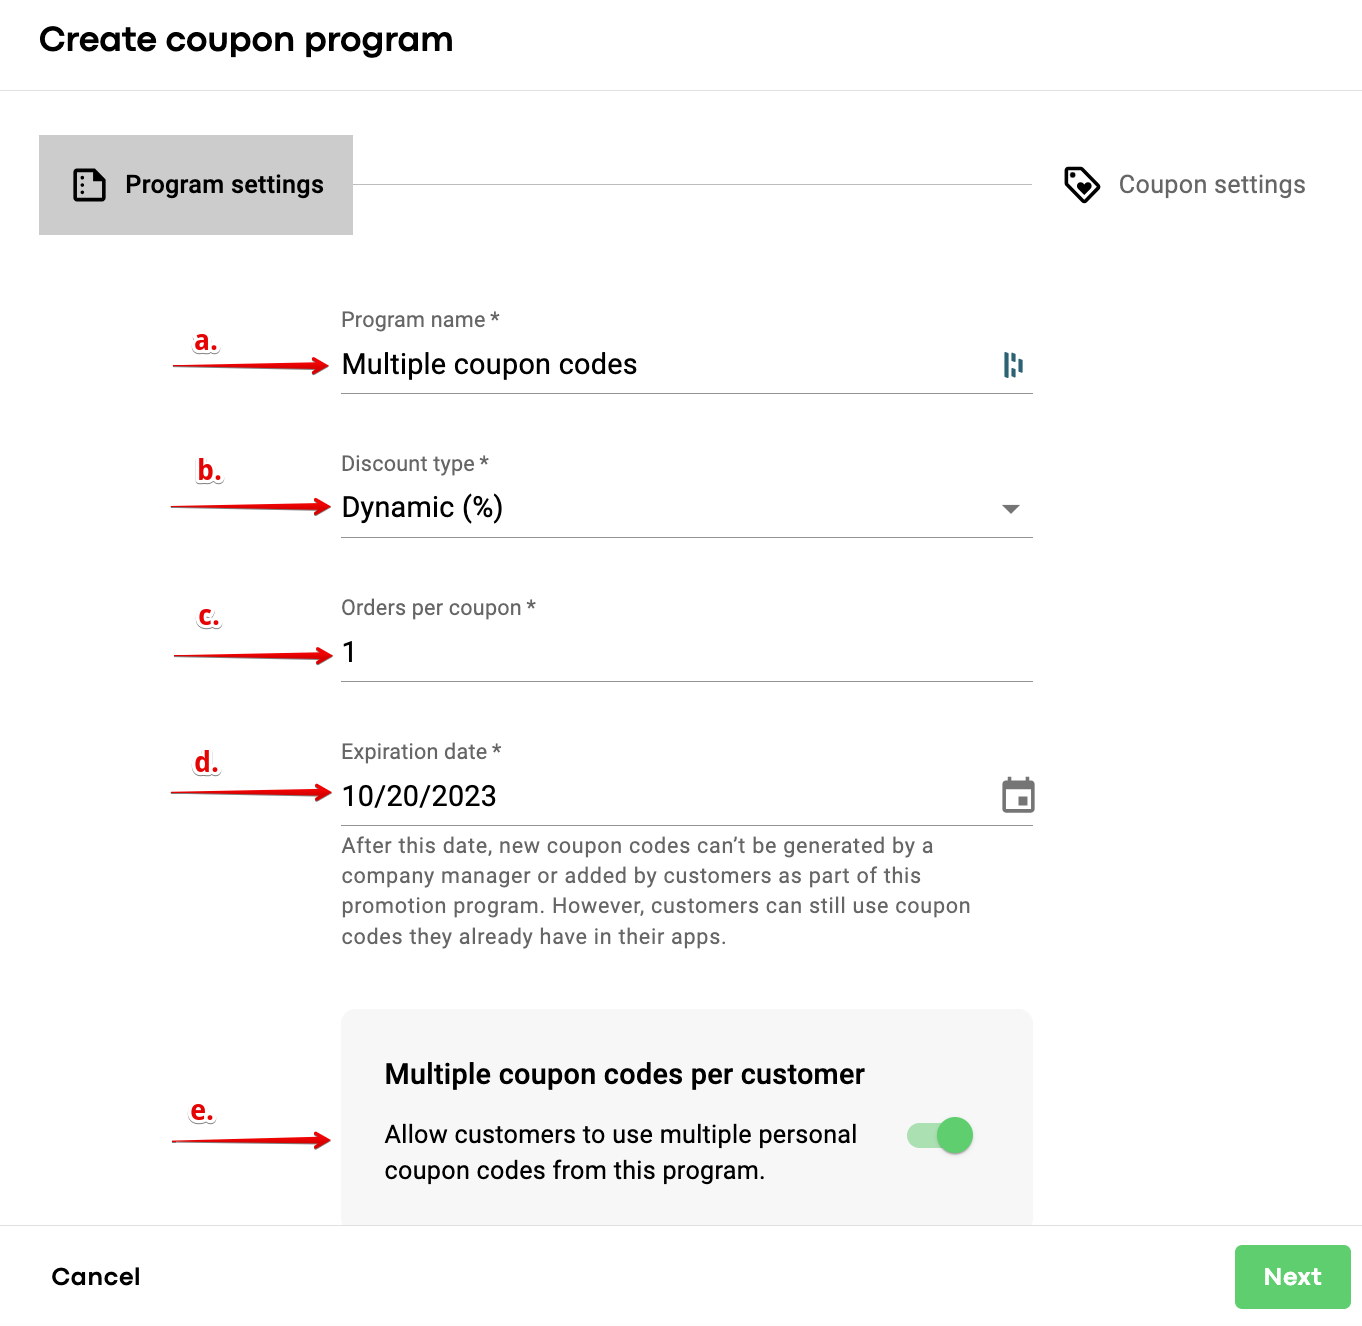Disable multiple coupon codes per customer toggle
Viewport: 1362px width, 1326px height.
click(x=940, y=1135)
